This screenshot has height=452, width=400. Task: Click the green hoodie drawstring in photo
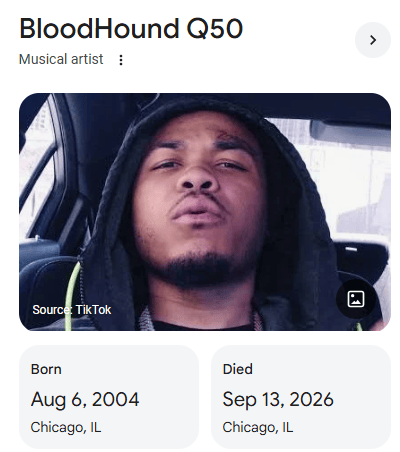pos(71,295)
